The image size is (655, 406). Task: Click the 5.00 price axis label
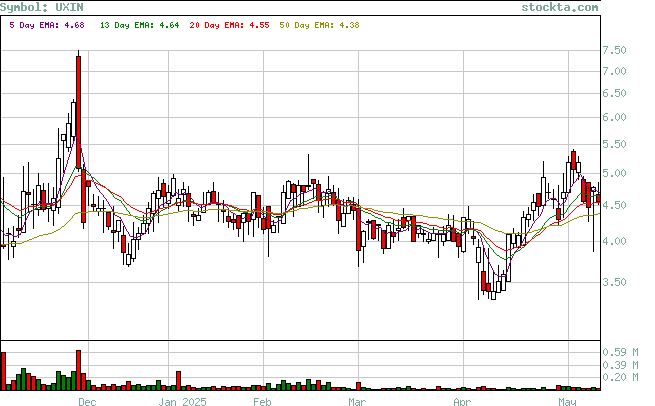pos(614,173)
